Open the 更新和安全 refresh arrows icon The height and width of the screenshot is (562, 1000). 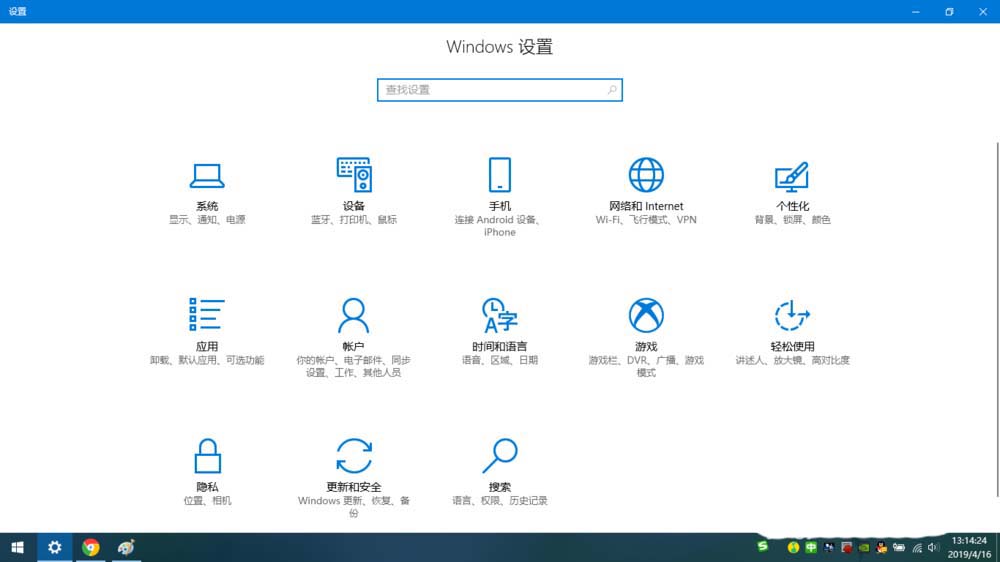tap(354, 455)
